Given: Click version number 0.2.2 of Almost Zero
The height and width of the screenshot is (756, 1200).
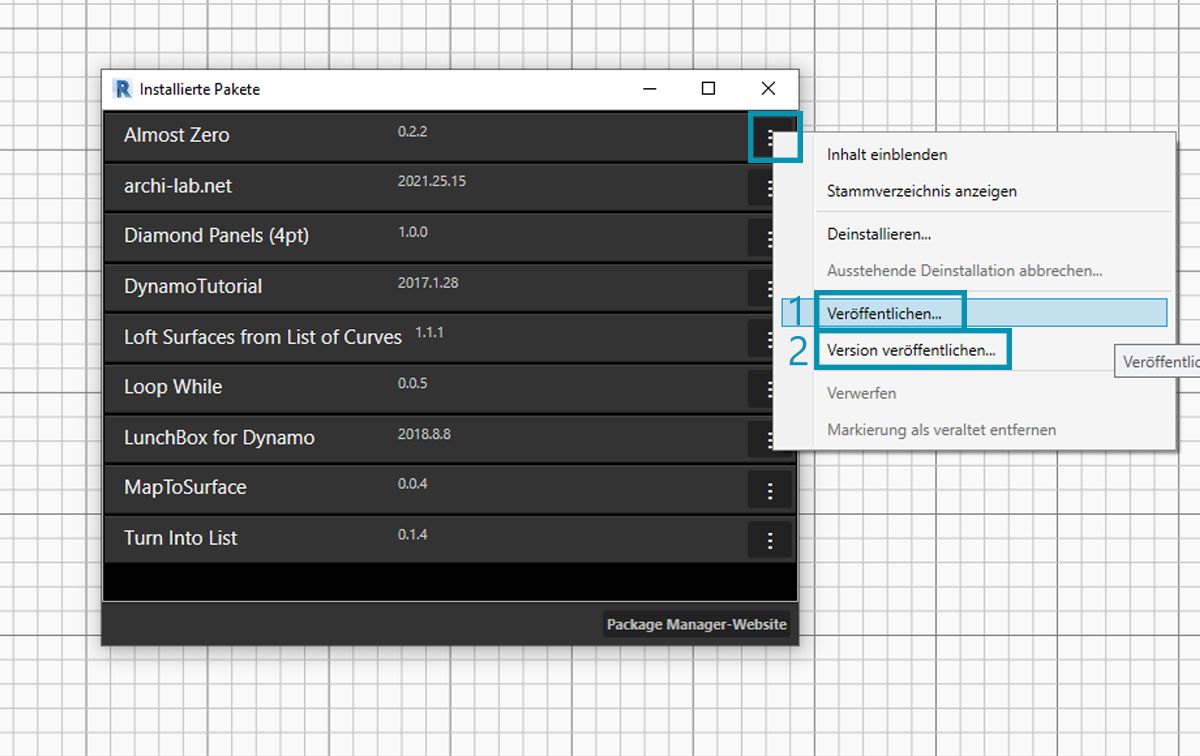Looking at the screenshot, I should (x=413, y=131).
